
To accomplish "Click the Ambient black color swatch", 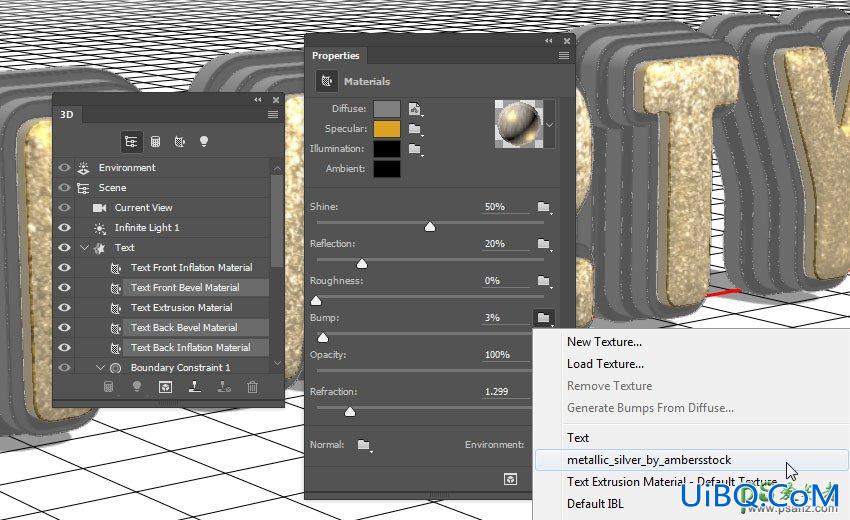I will click(x=387, y=169).
